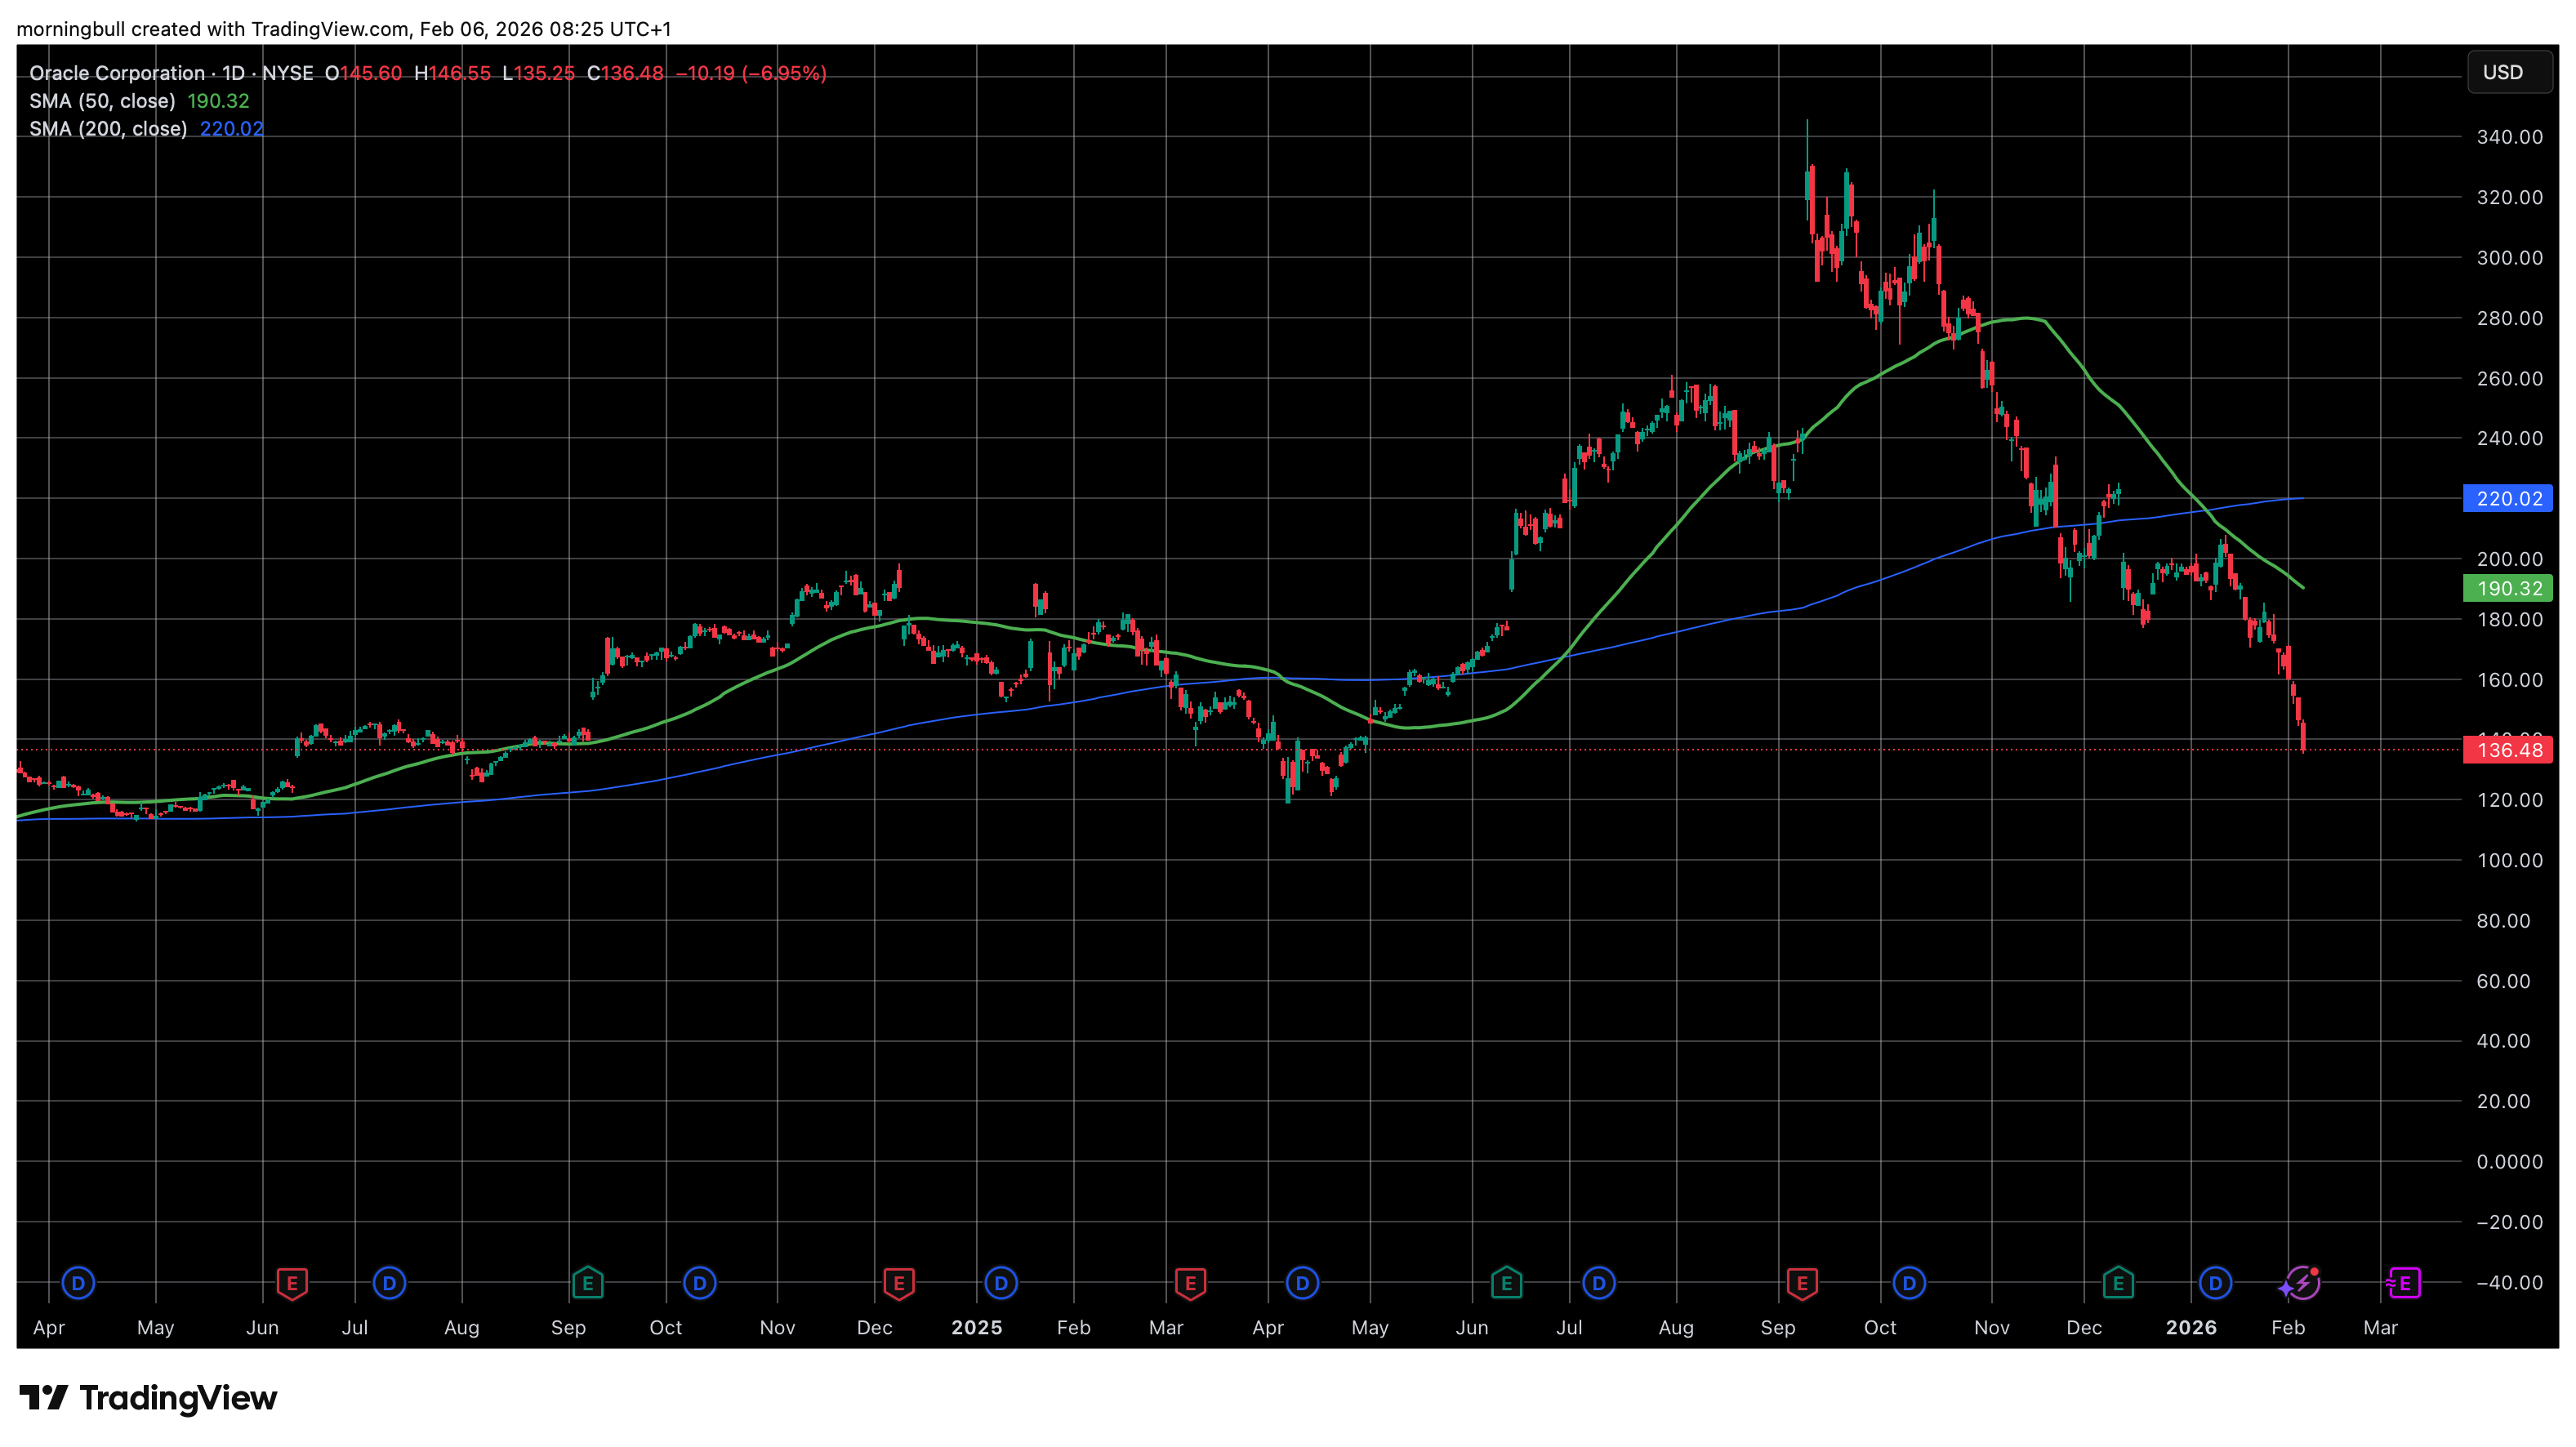The image size is (2576, 1447).
Task: Click the green earnings icon near Sep 2024
Action: click(588, 1282)
